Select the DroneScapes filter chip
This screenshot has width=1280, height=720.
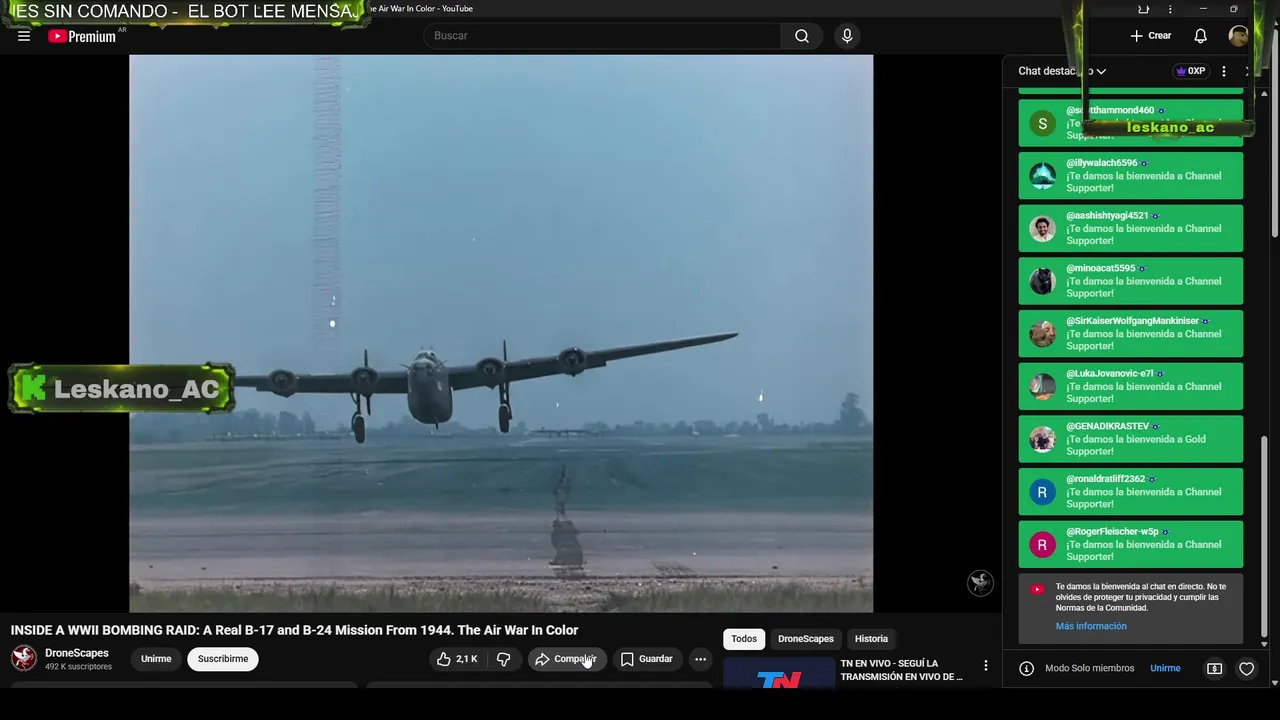pyautogui.click(x=806, y=639)
